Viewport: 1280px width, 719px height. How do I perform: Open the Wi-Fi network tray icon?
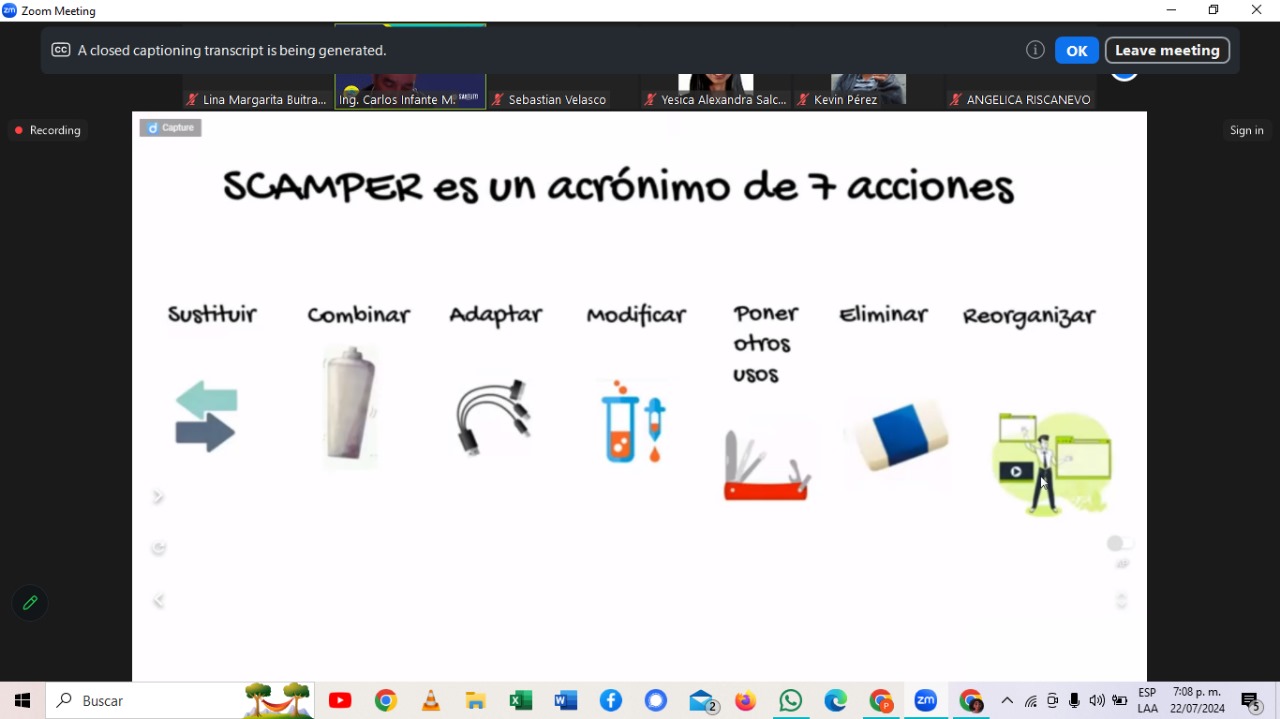pyautogui.click(x=1031, y=701)
